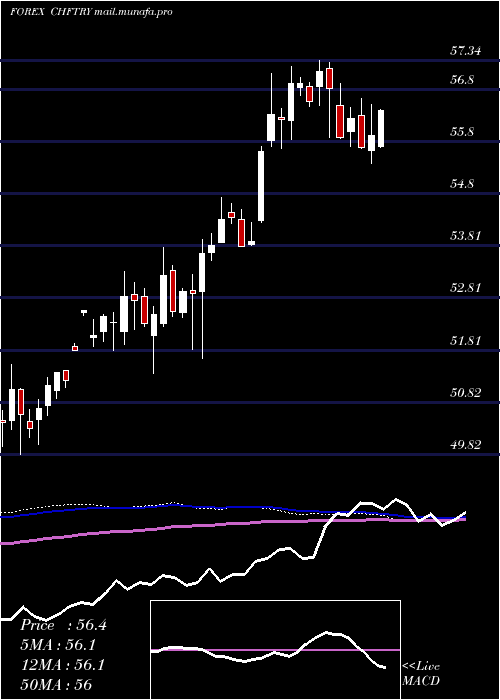Click the 50MA : 56 value
The image size is (500, 700).
[x=56, y=684]
